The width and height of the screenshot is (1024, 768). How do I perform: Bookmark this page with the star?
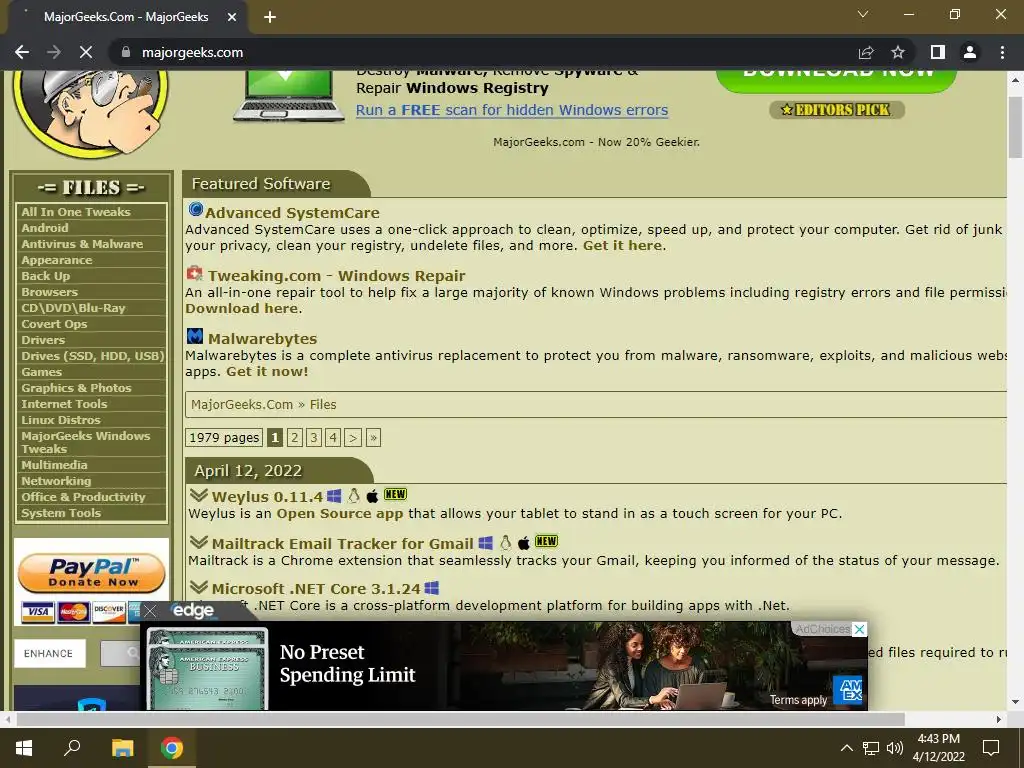coord(898,52)
